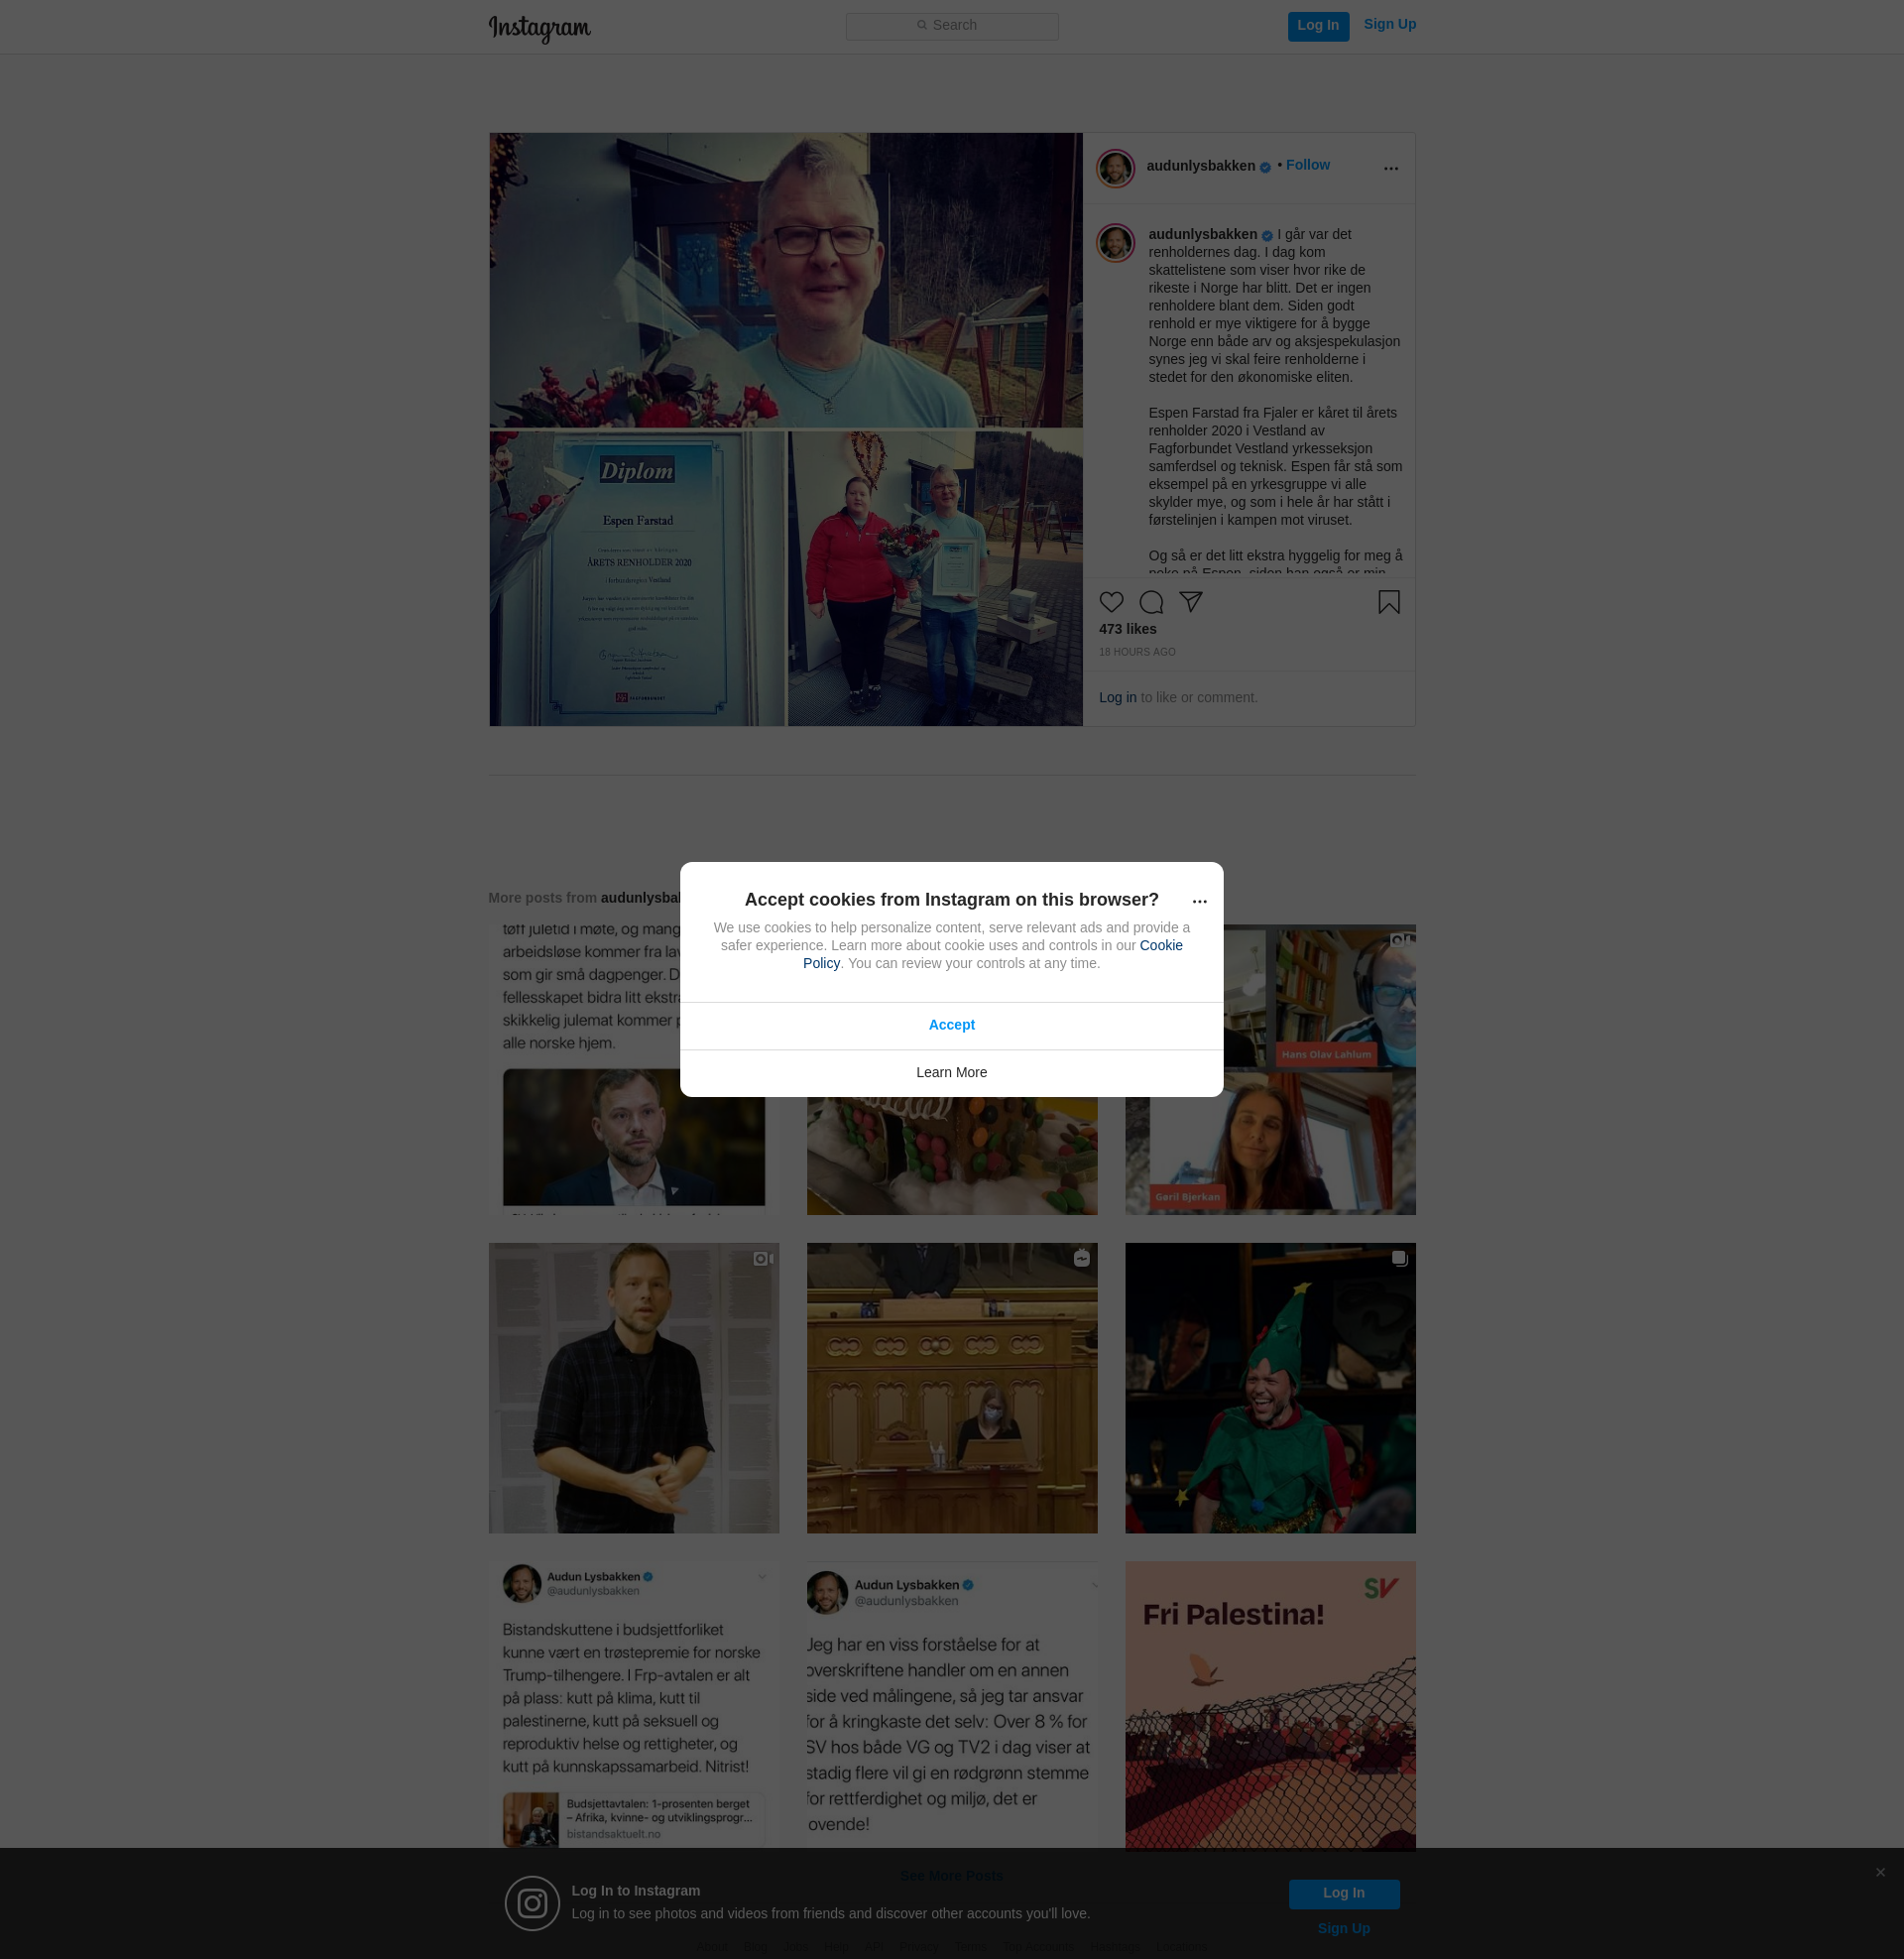Click Instagram camera icon in bottom banner
This screenshot has height=1959, width=1904.
pyautogui.click(x=532, y=1903)
